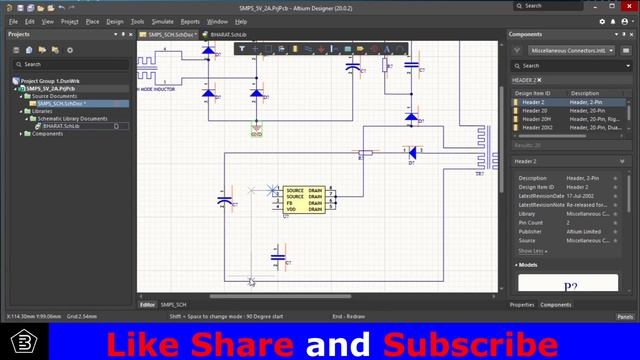Expand the Components folder in project tree
Screen dimensions: 640x360
pos(21,134)
